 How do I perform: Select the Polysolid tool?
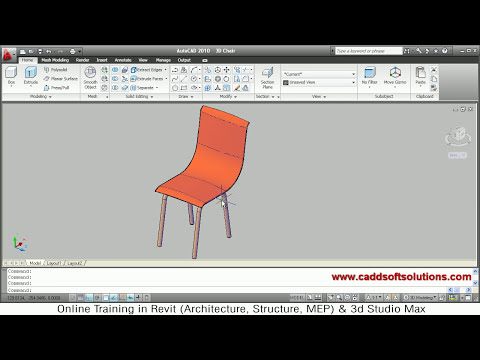[56, 70]
